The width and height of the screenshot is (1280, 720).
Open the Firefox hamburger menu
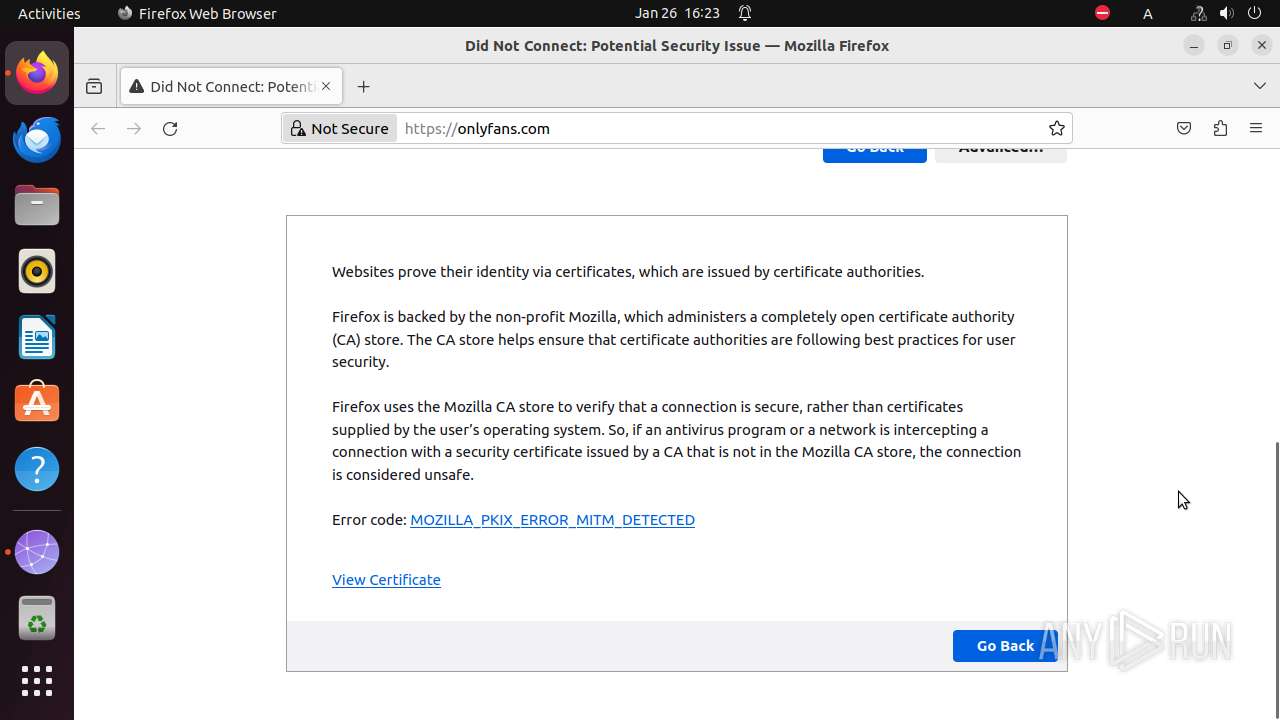click(1256, 128)
